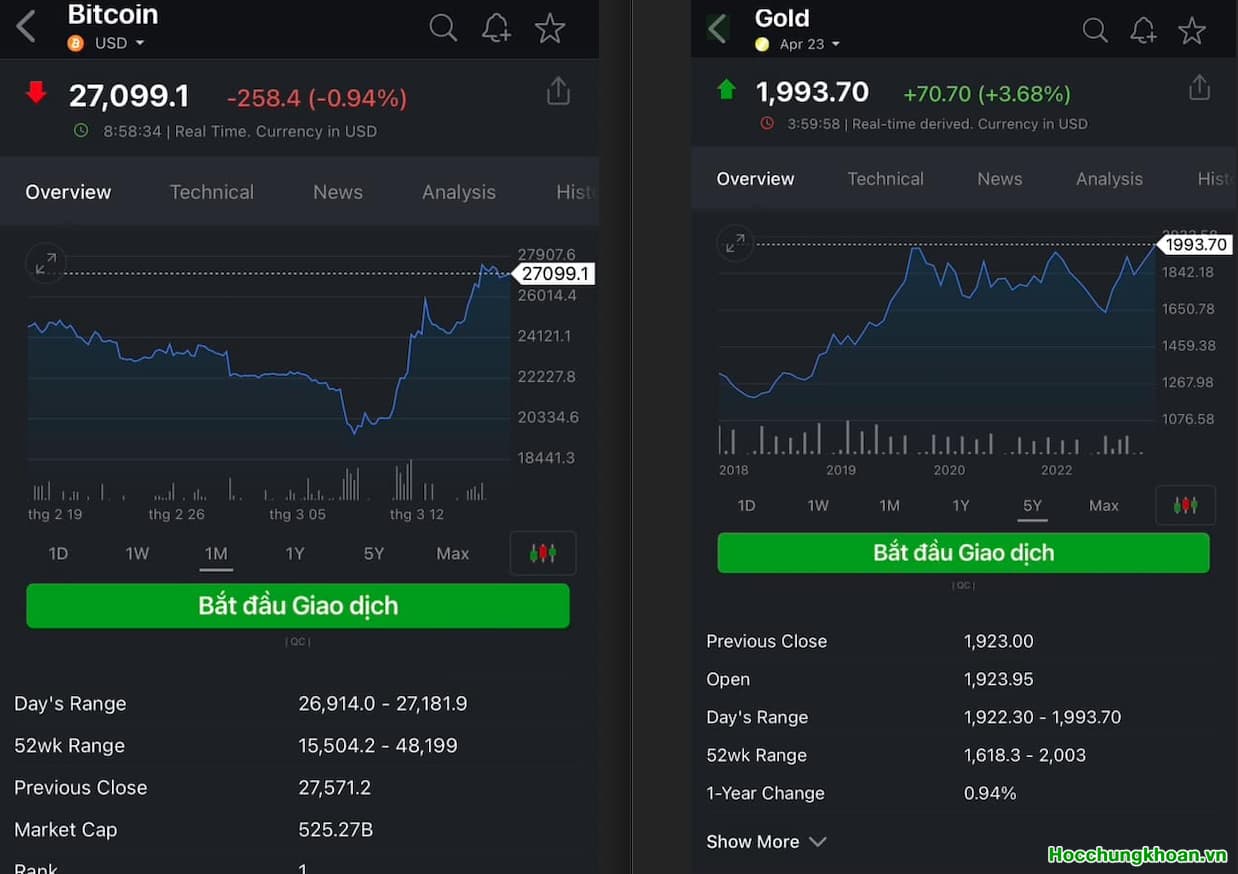The image size is (1238, 874).
Task: Open search on the Bitcoin screen
Action: (x=443, y=28)
